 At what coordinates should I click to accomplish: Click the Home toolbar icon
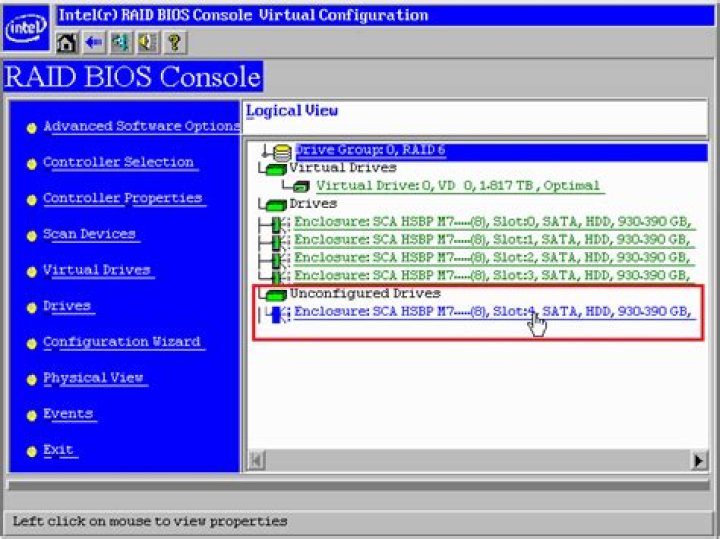67,43
